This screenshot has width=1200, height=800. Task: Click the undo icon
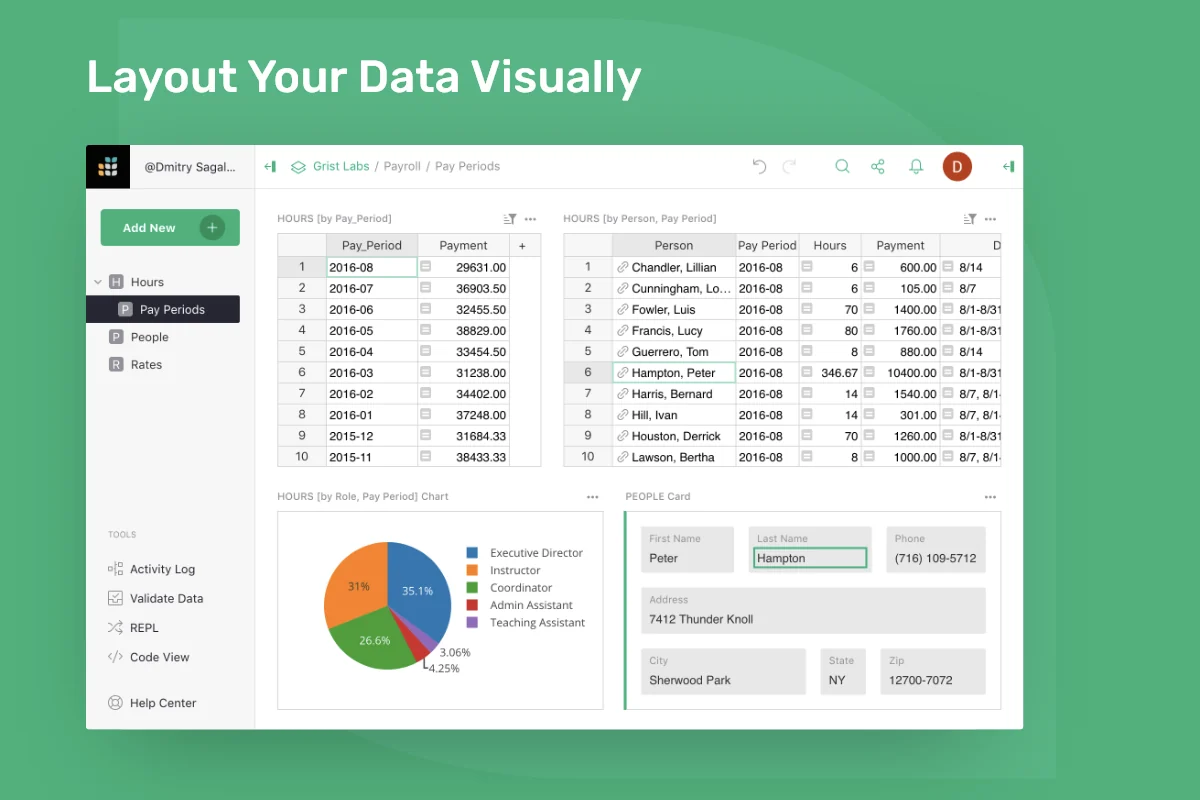click(759, 167)
